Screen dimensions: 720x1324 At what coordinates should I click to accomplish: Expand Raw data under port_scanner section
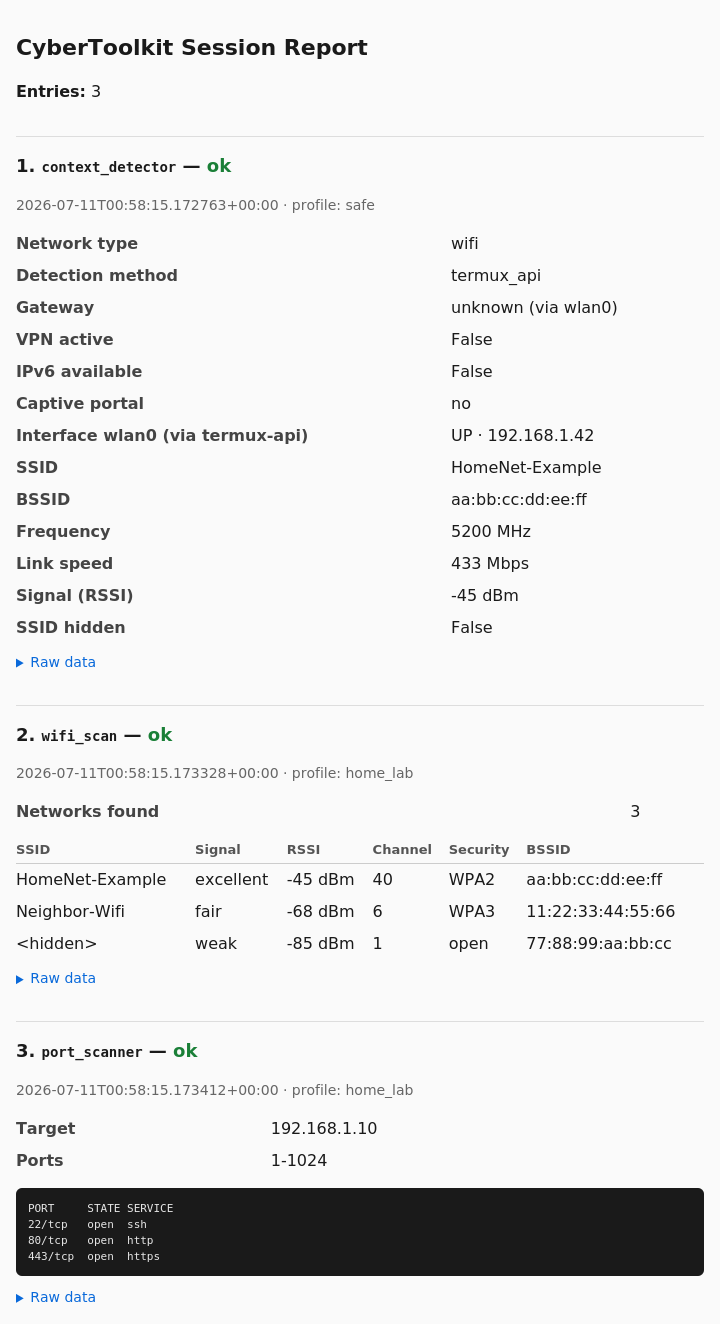point(56,1297)
